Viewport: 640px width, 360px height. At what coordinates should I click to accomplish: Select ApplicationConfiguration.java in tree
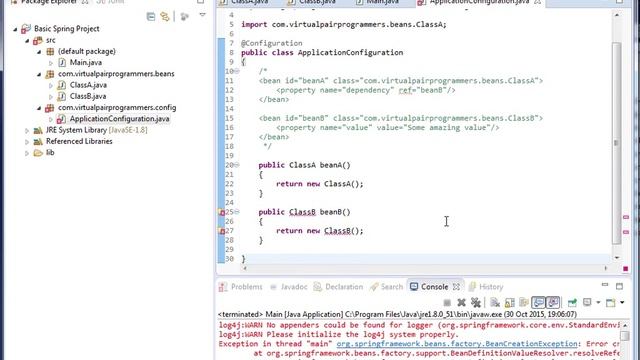[x=120, y=119]
